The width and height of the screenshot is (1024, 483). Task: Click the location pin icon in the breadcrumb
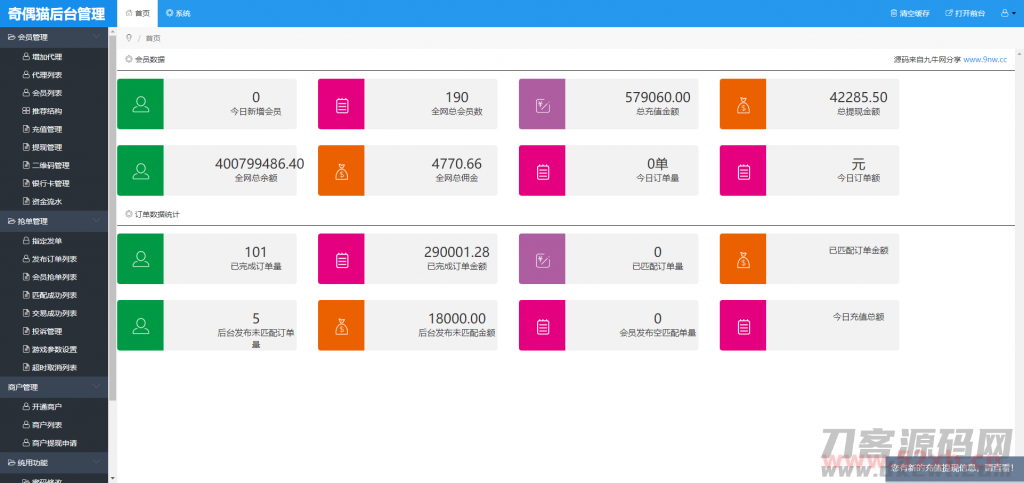pos(128,38)
